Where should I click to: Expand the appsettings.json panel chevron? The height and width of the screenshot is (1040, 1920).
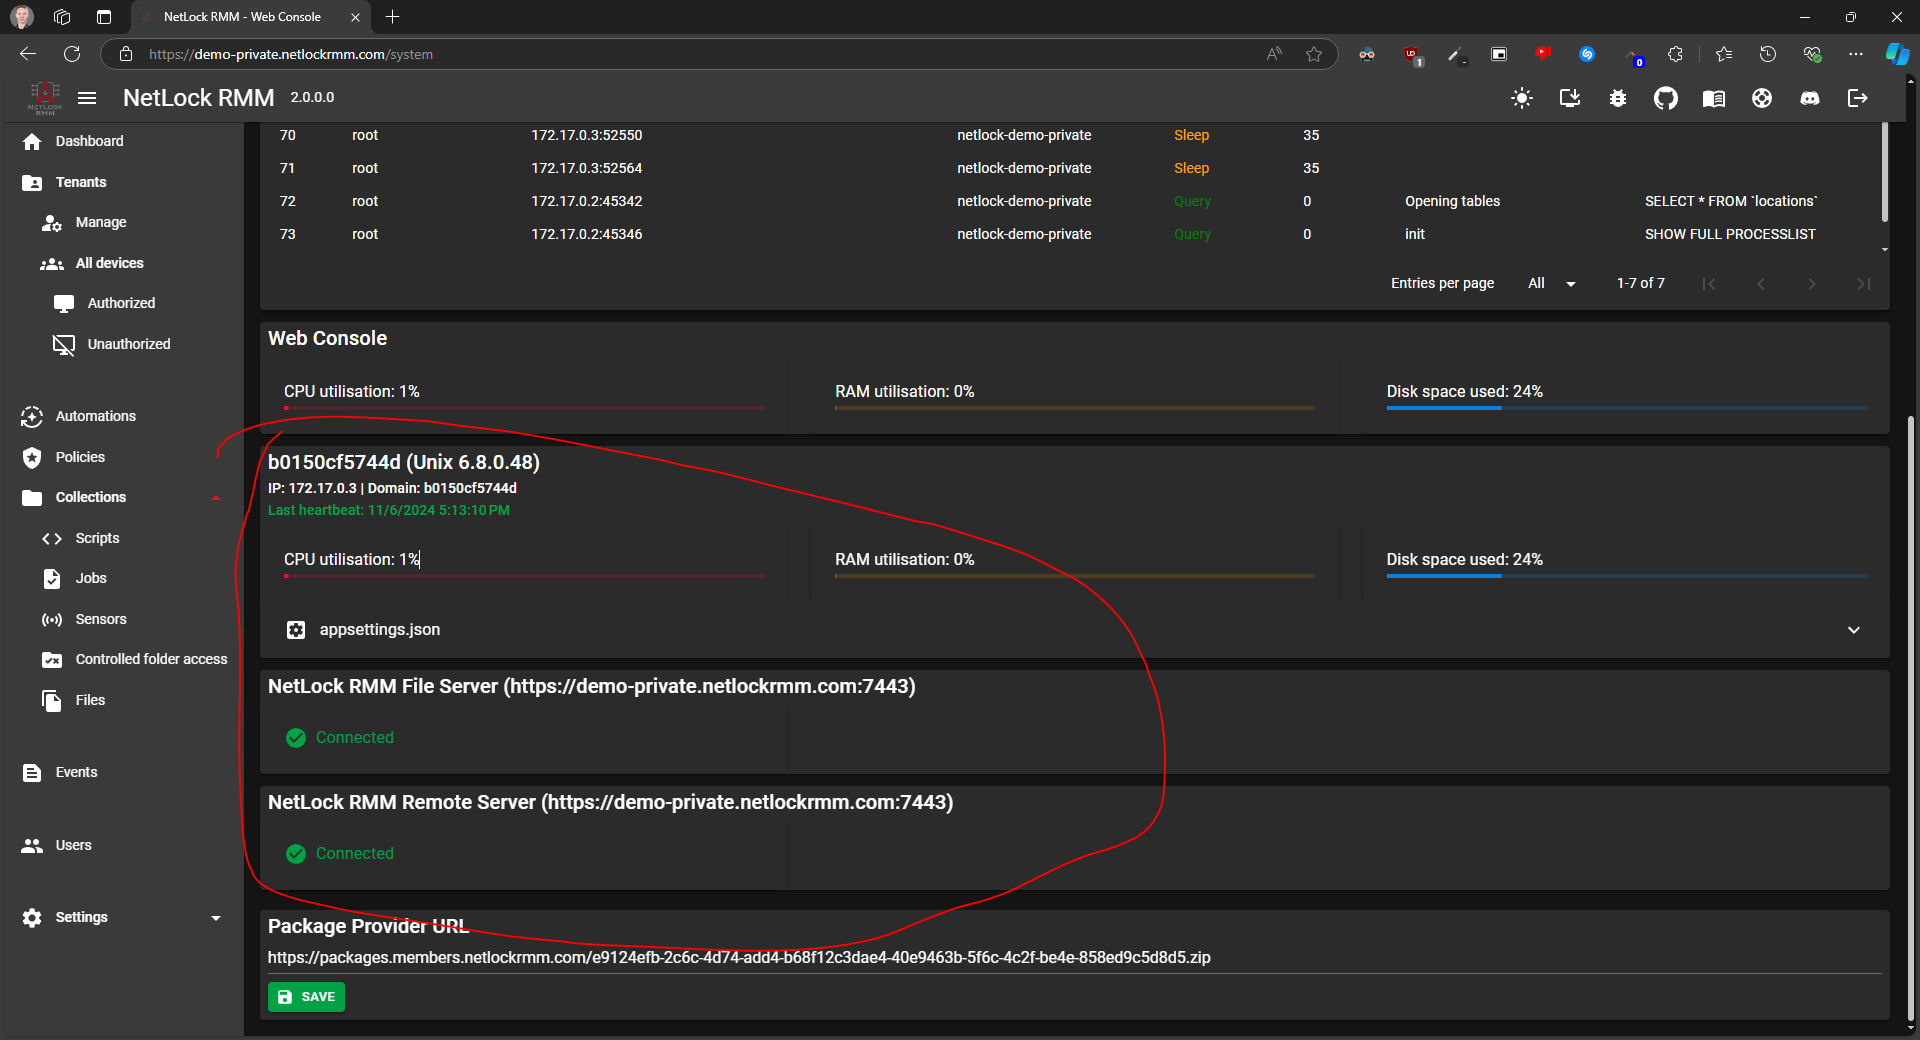[1854, 630]
